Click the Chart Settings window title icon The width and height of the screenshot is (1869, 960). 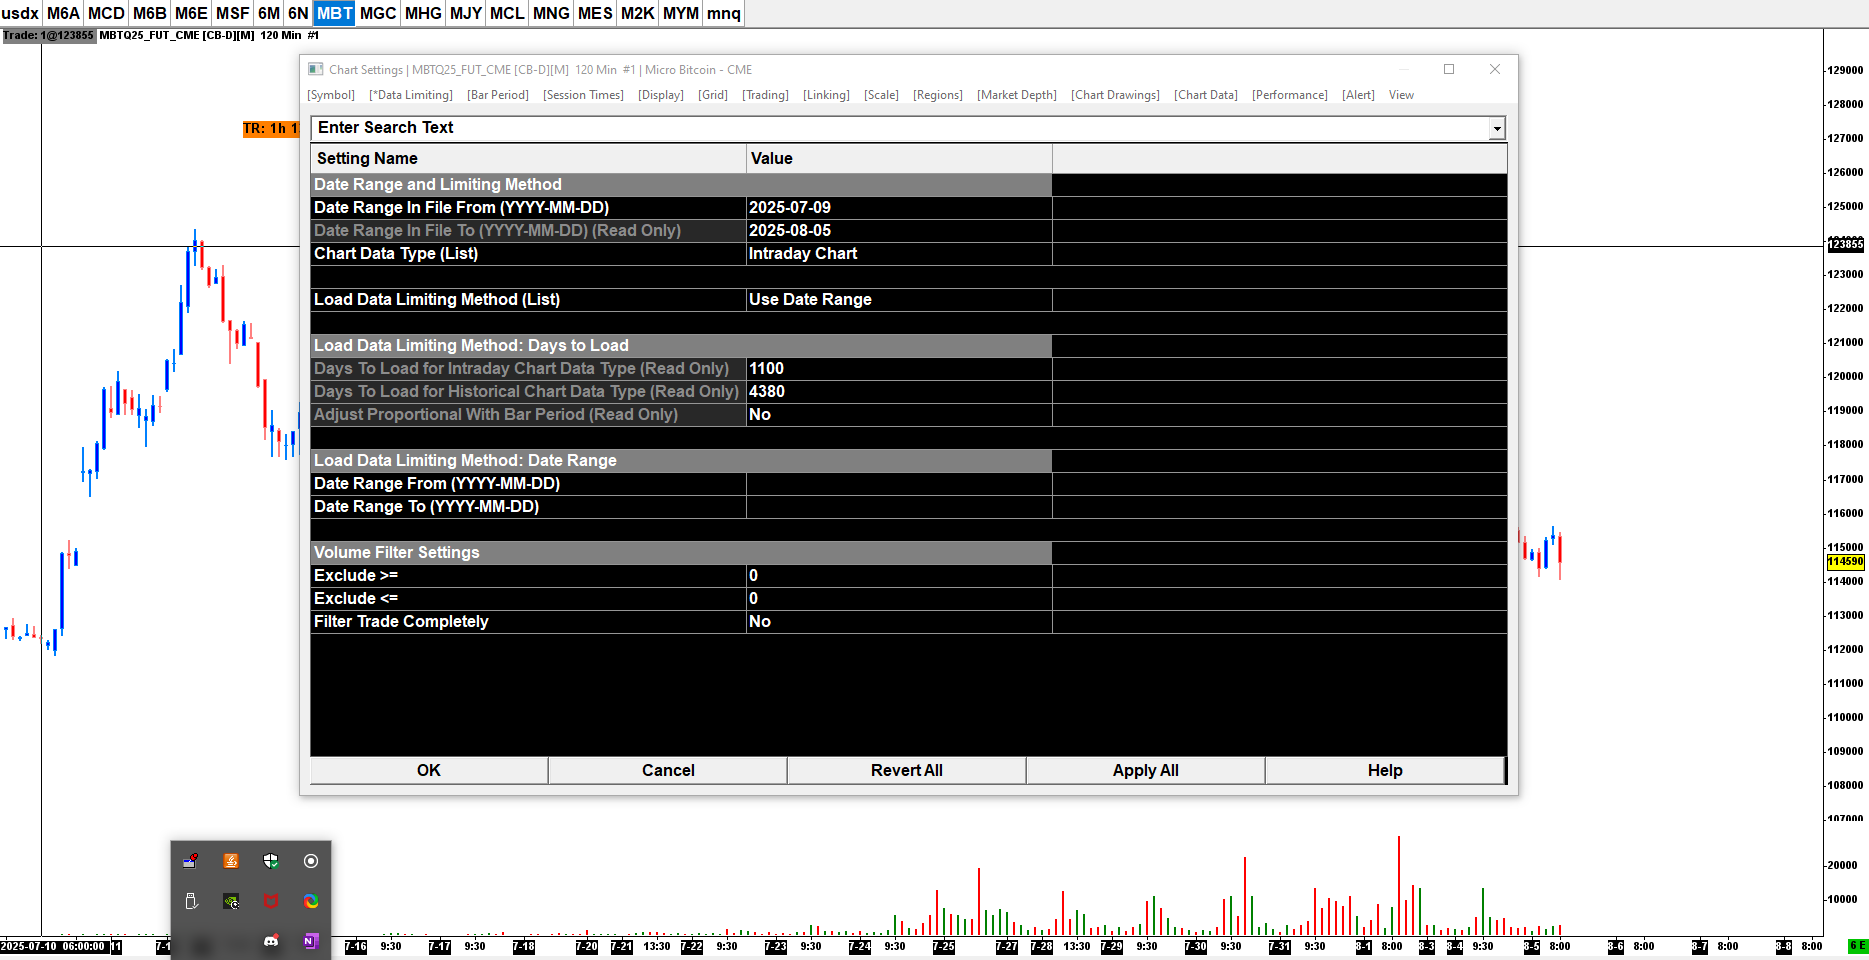pos(316,69)
